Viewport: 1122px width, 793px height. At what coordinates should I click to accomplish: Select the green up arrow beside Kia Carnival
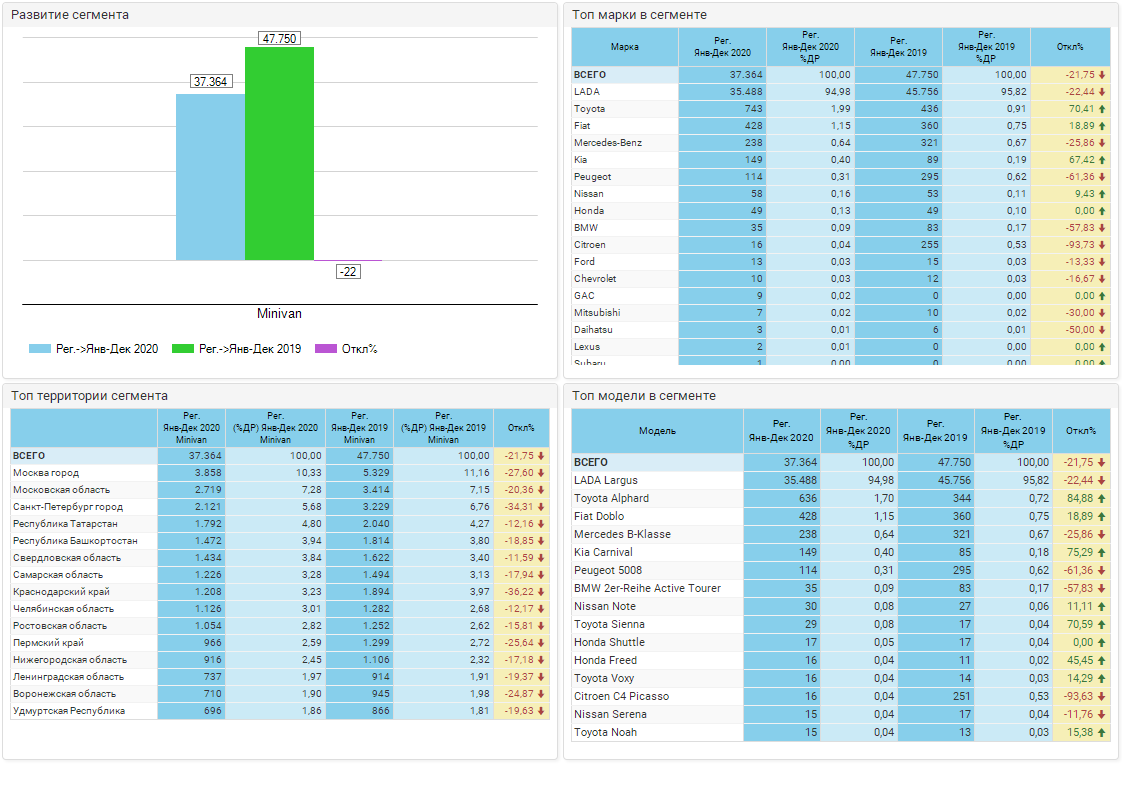click(1102, 552)
